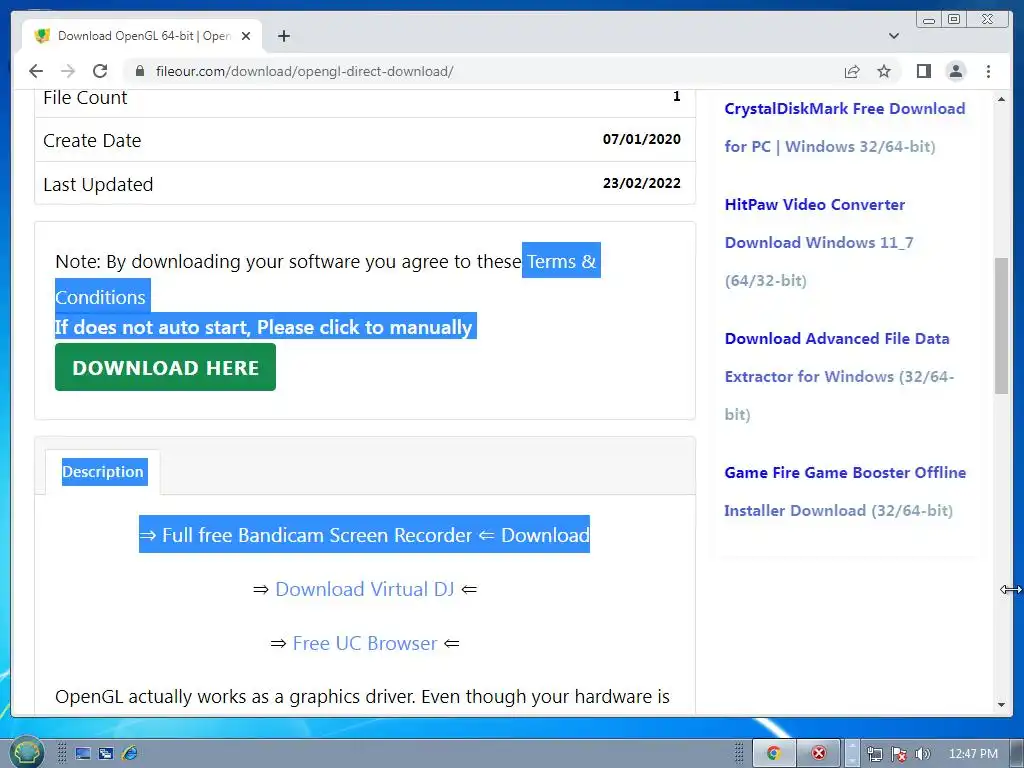Bookmark this page with the star icon

(x=884, y=71)
